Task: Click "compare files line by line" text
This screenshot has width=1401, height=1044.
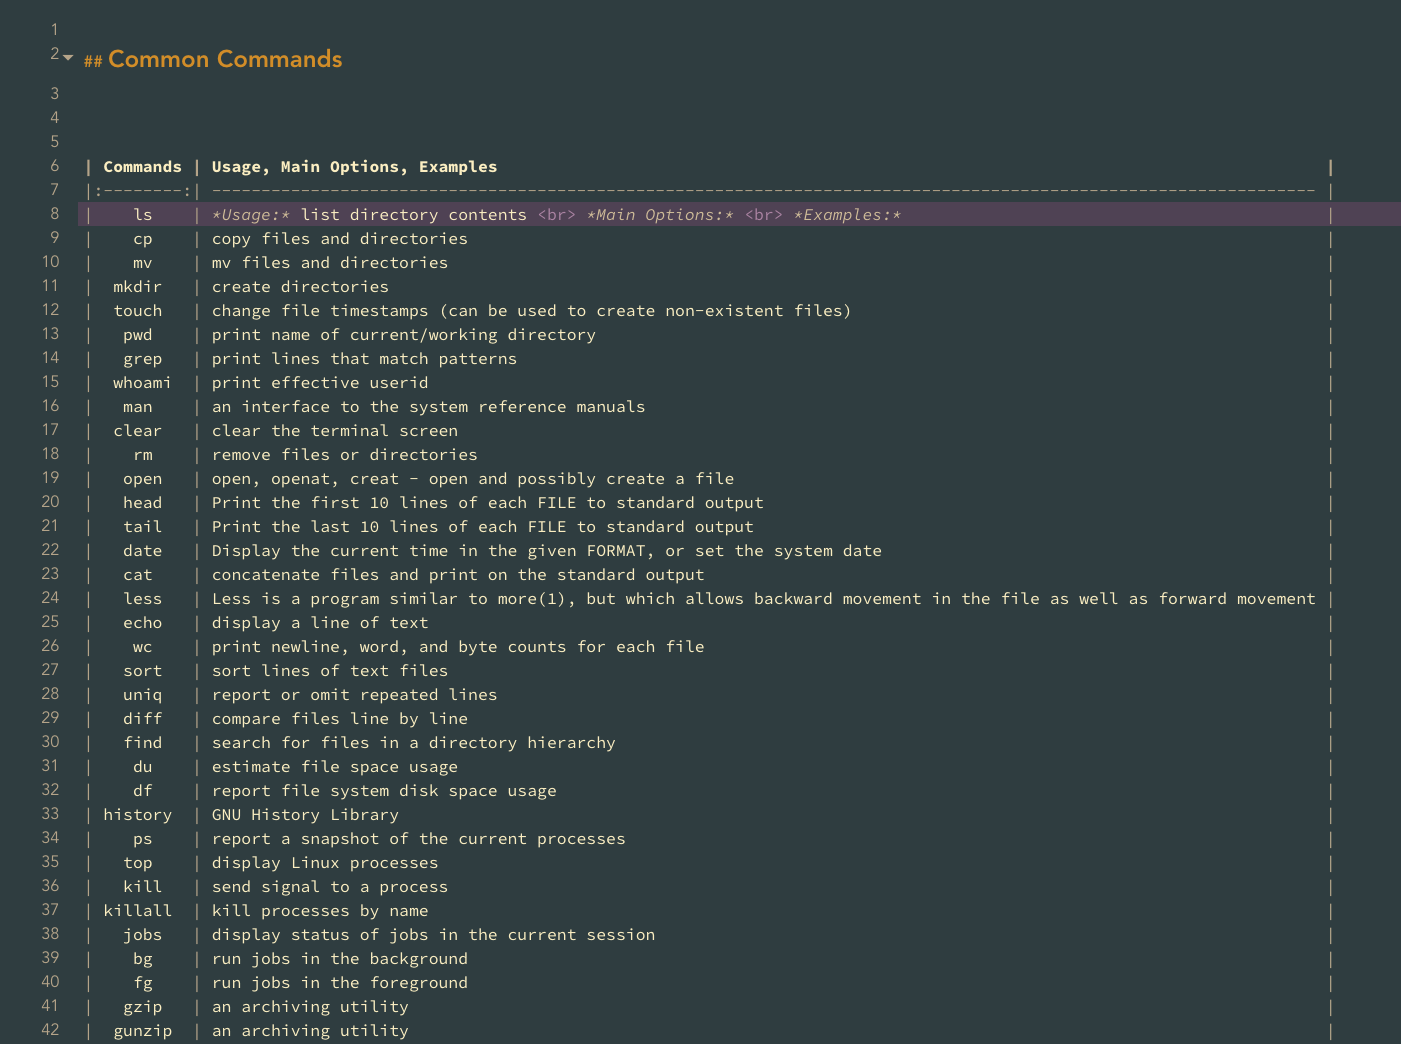Action: (340, 719)
